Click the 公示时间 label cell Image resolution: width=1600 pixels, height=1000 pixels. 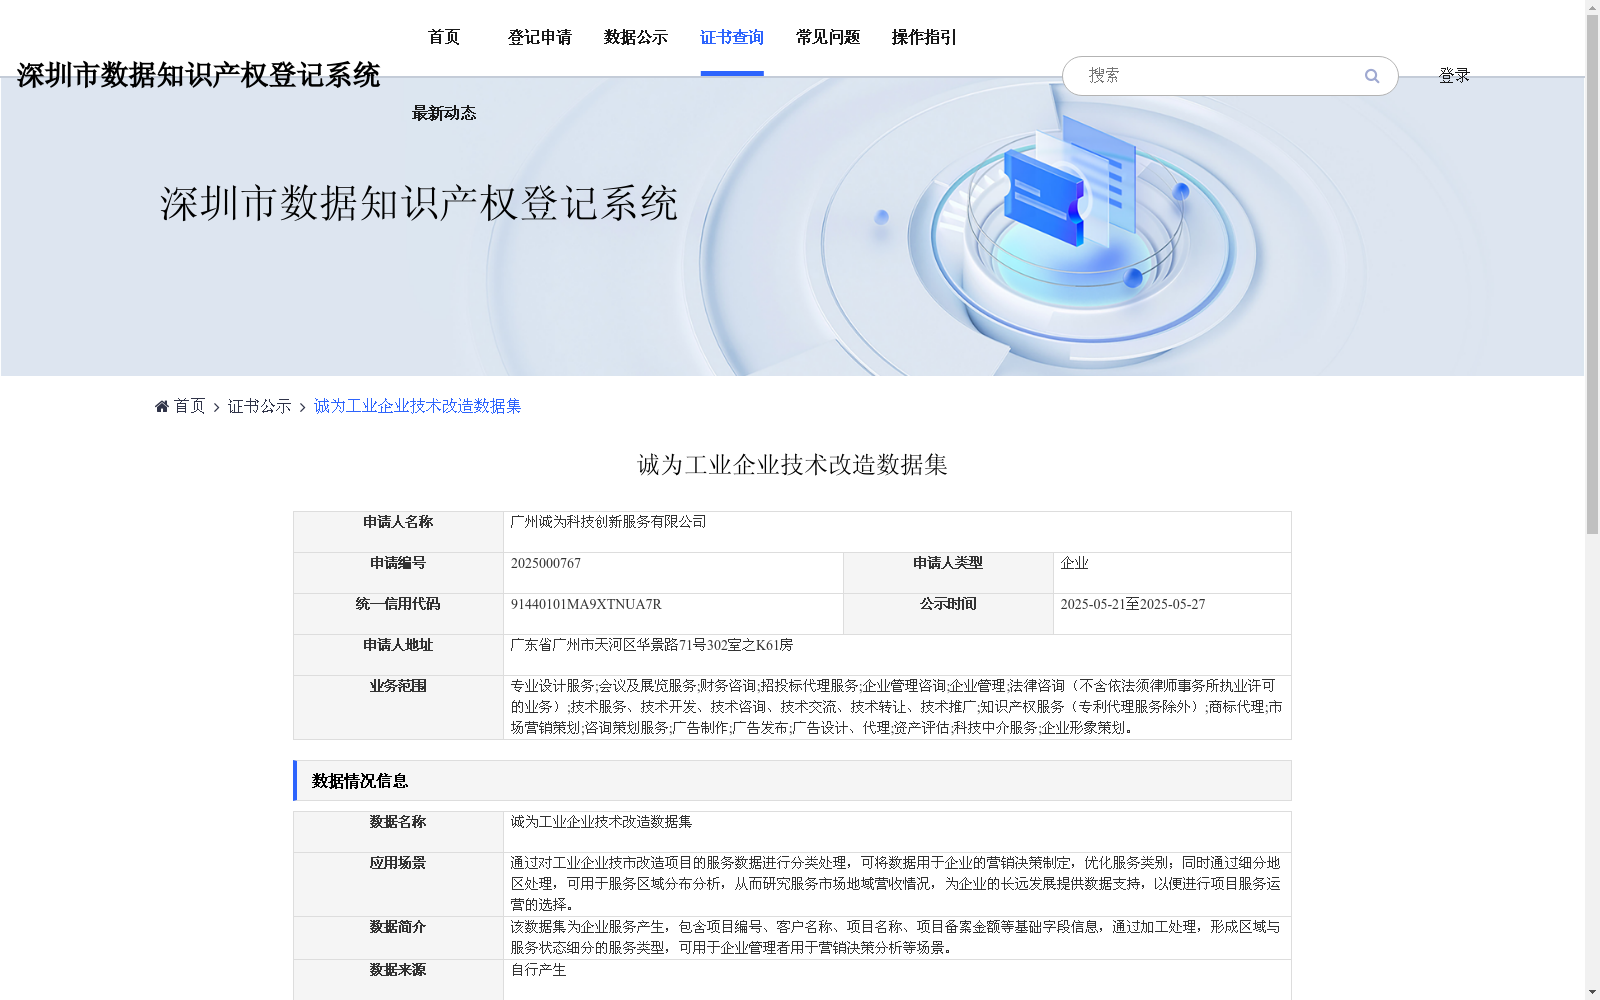(x=948, y=614)
